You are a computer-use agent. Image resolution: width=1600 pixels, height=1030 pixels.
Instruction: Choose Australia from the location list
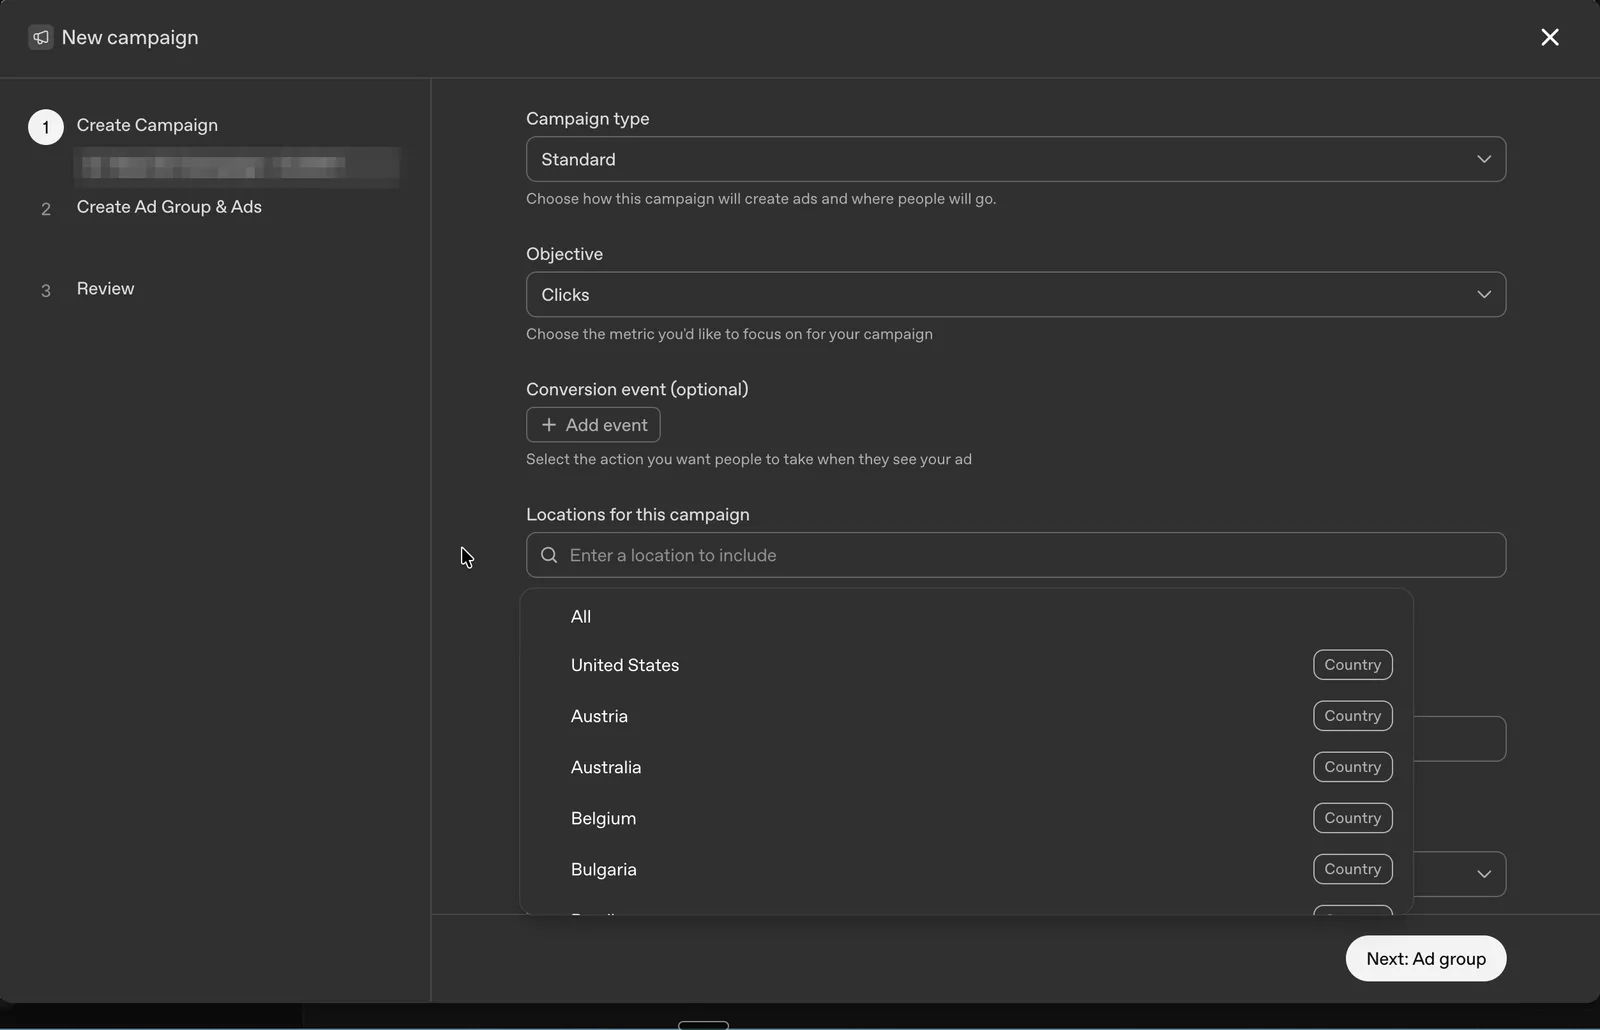(966, 767)
